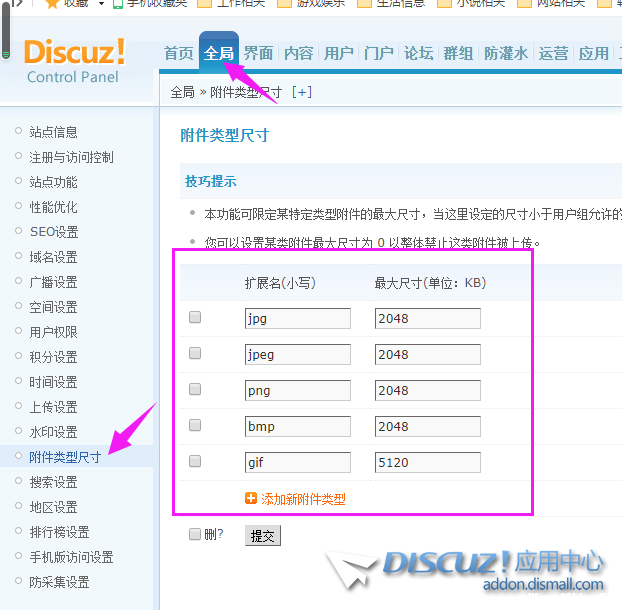The height and width of the screenshot is (610, 622).
Task: Select the checkbox beside png extension
Action: pyautogui.click(x=195, y=390)
